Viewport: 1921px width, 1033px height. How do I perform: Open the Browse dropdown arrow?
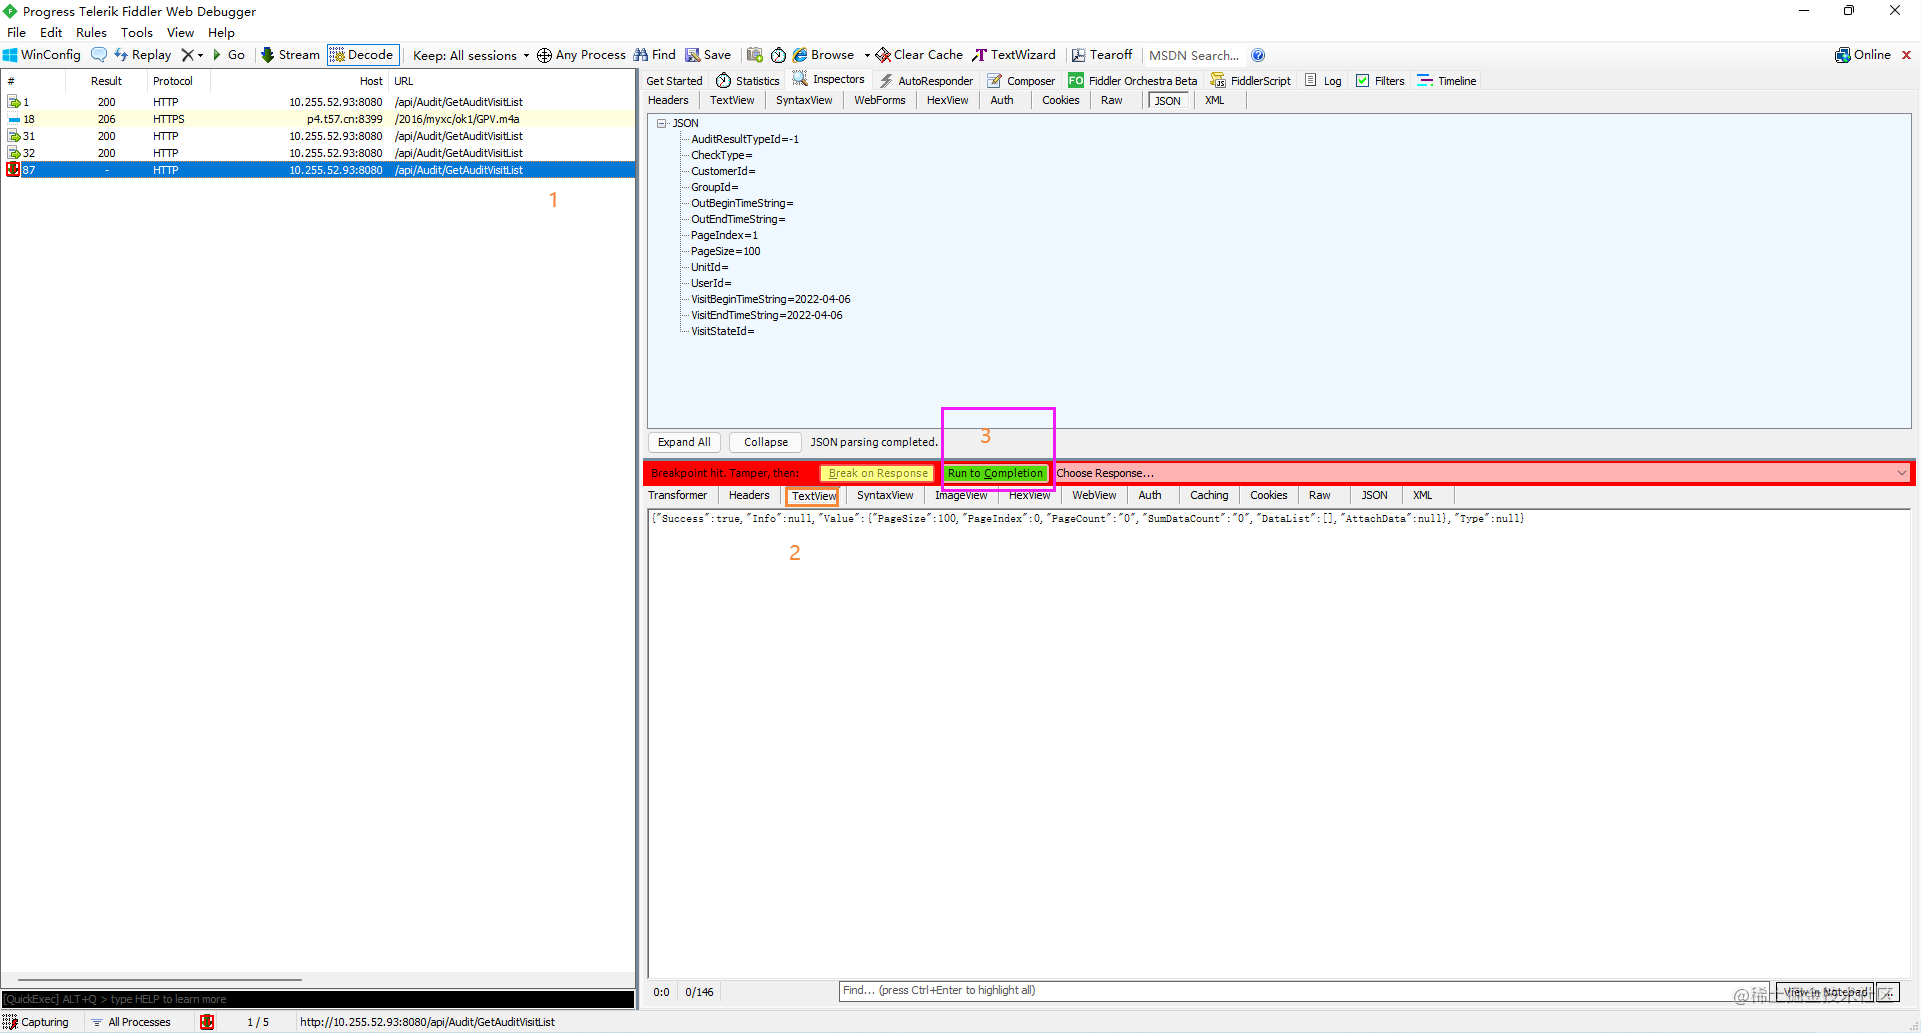tap(867, 55)
